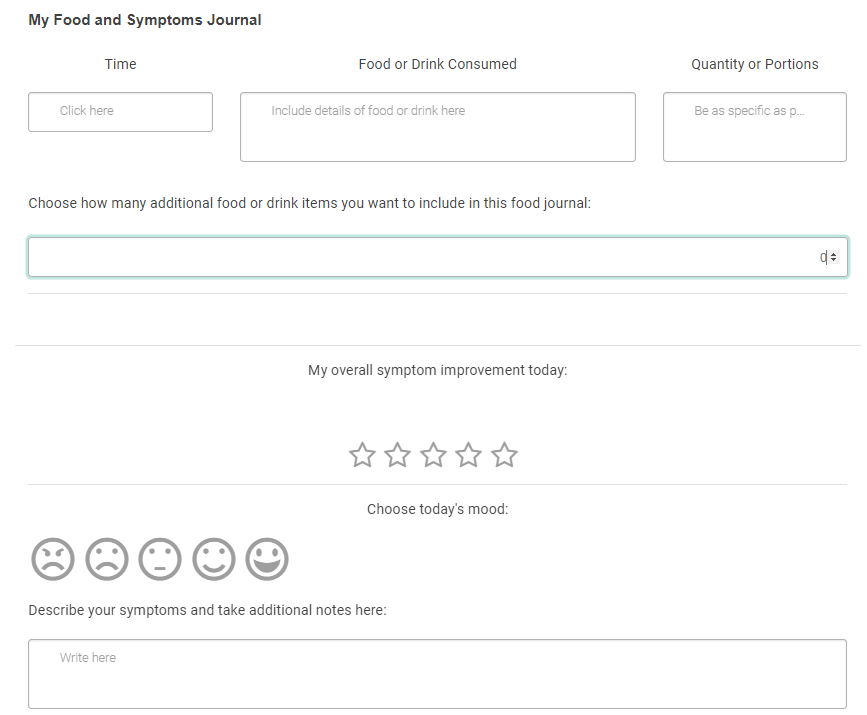Select the angry face mood

pyautogui.click(x=53, y=559)
